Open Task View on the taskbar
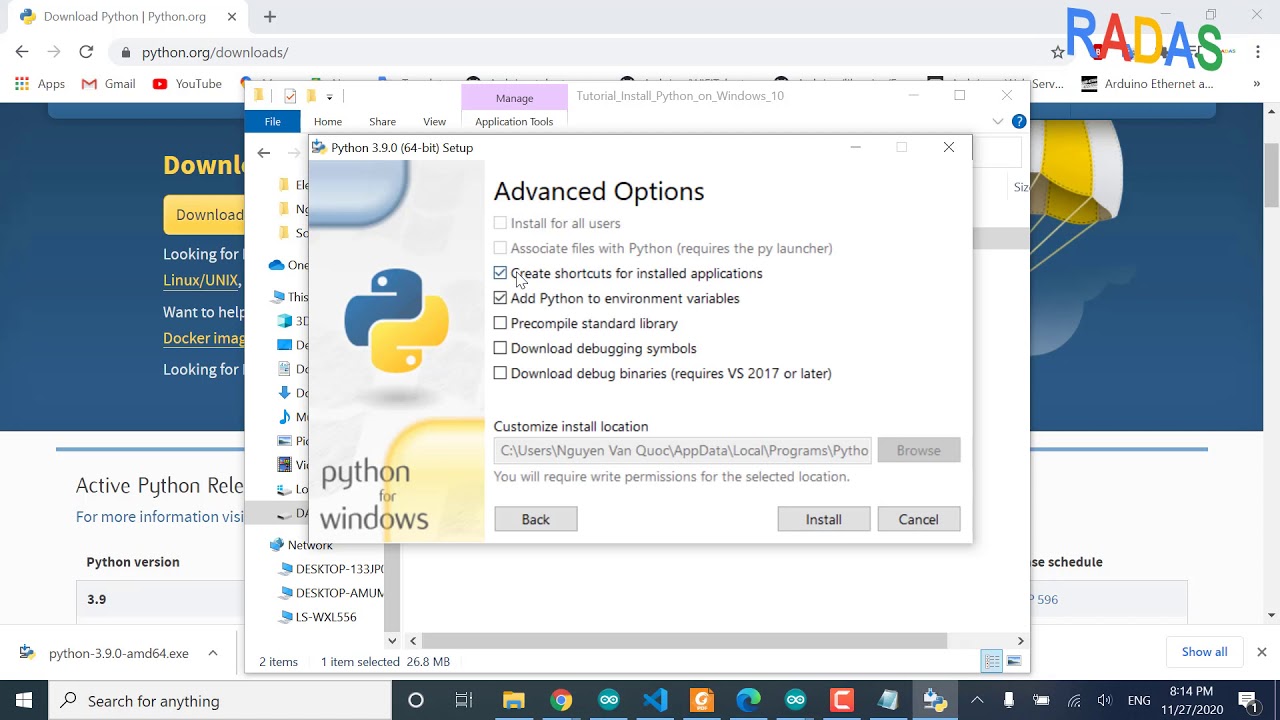Image resolution: width=1280 pixels, height=720 pixels. pos(464,700)
